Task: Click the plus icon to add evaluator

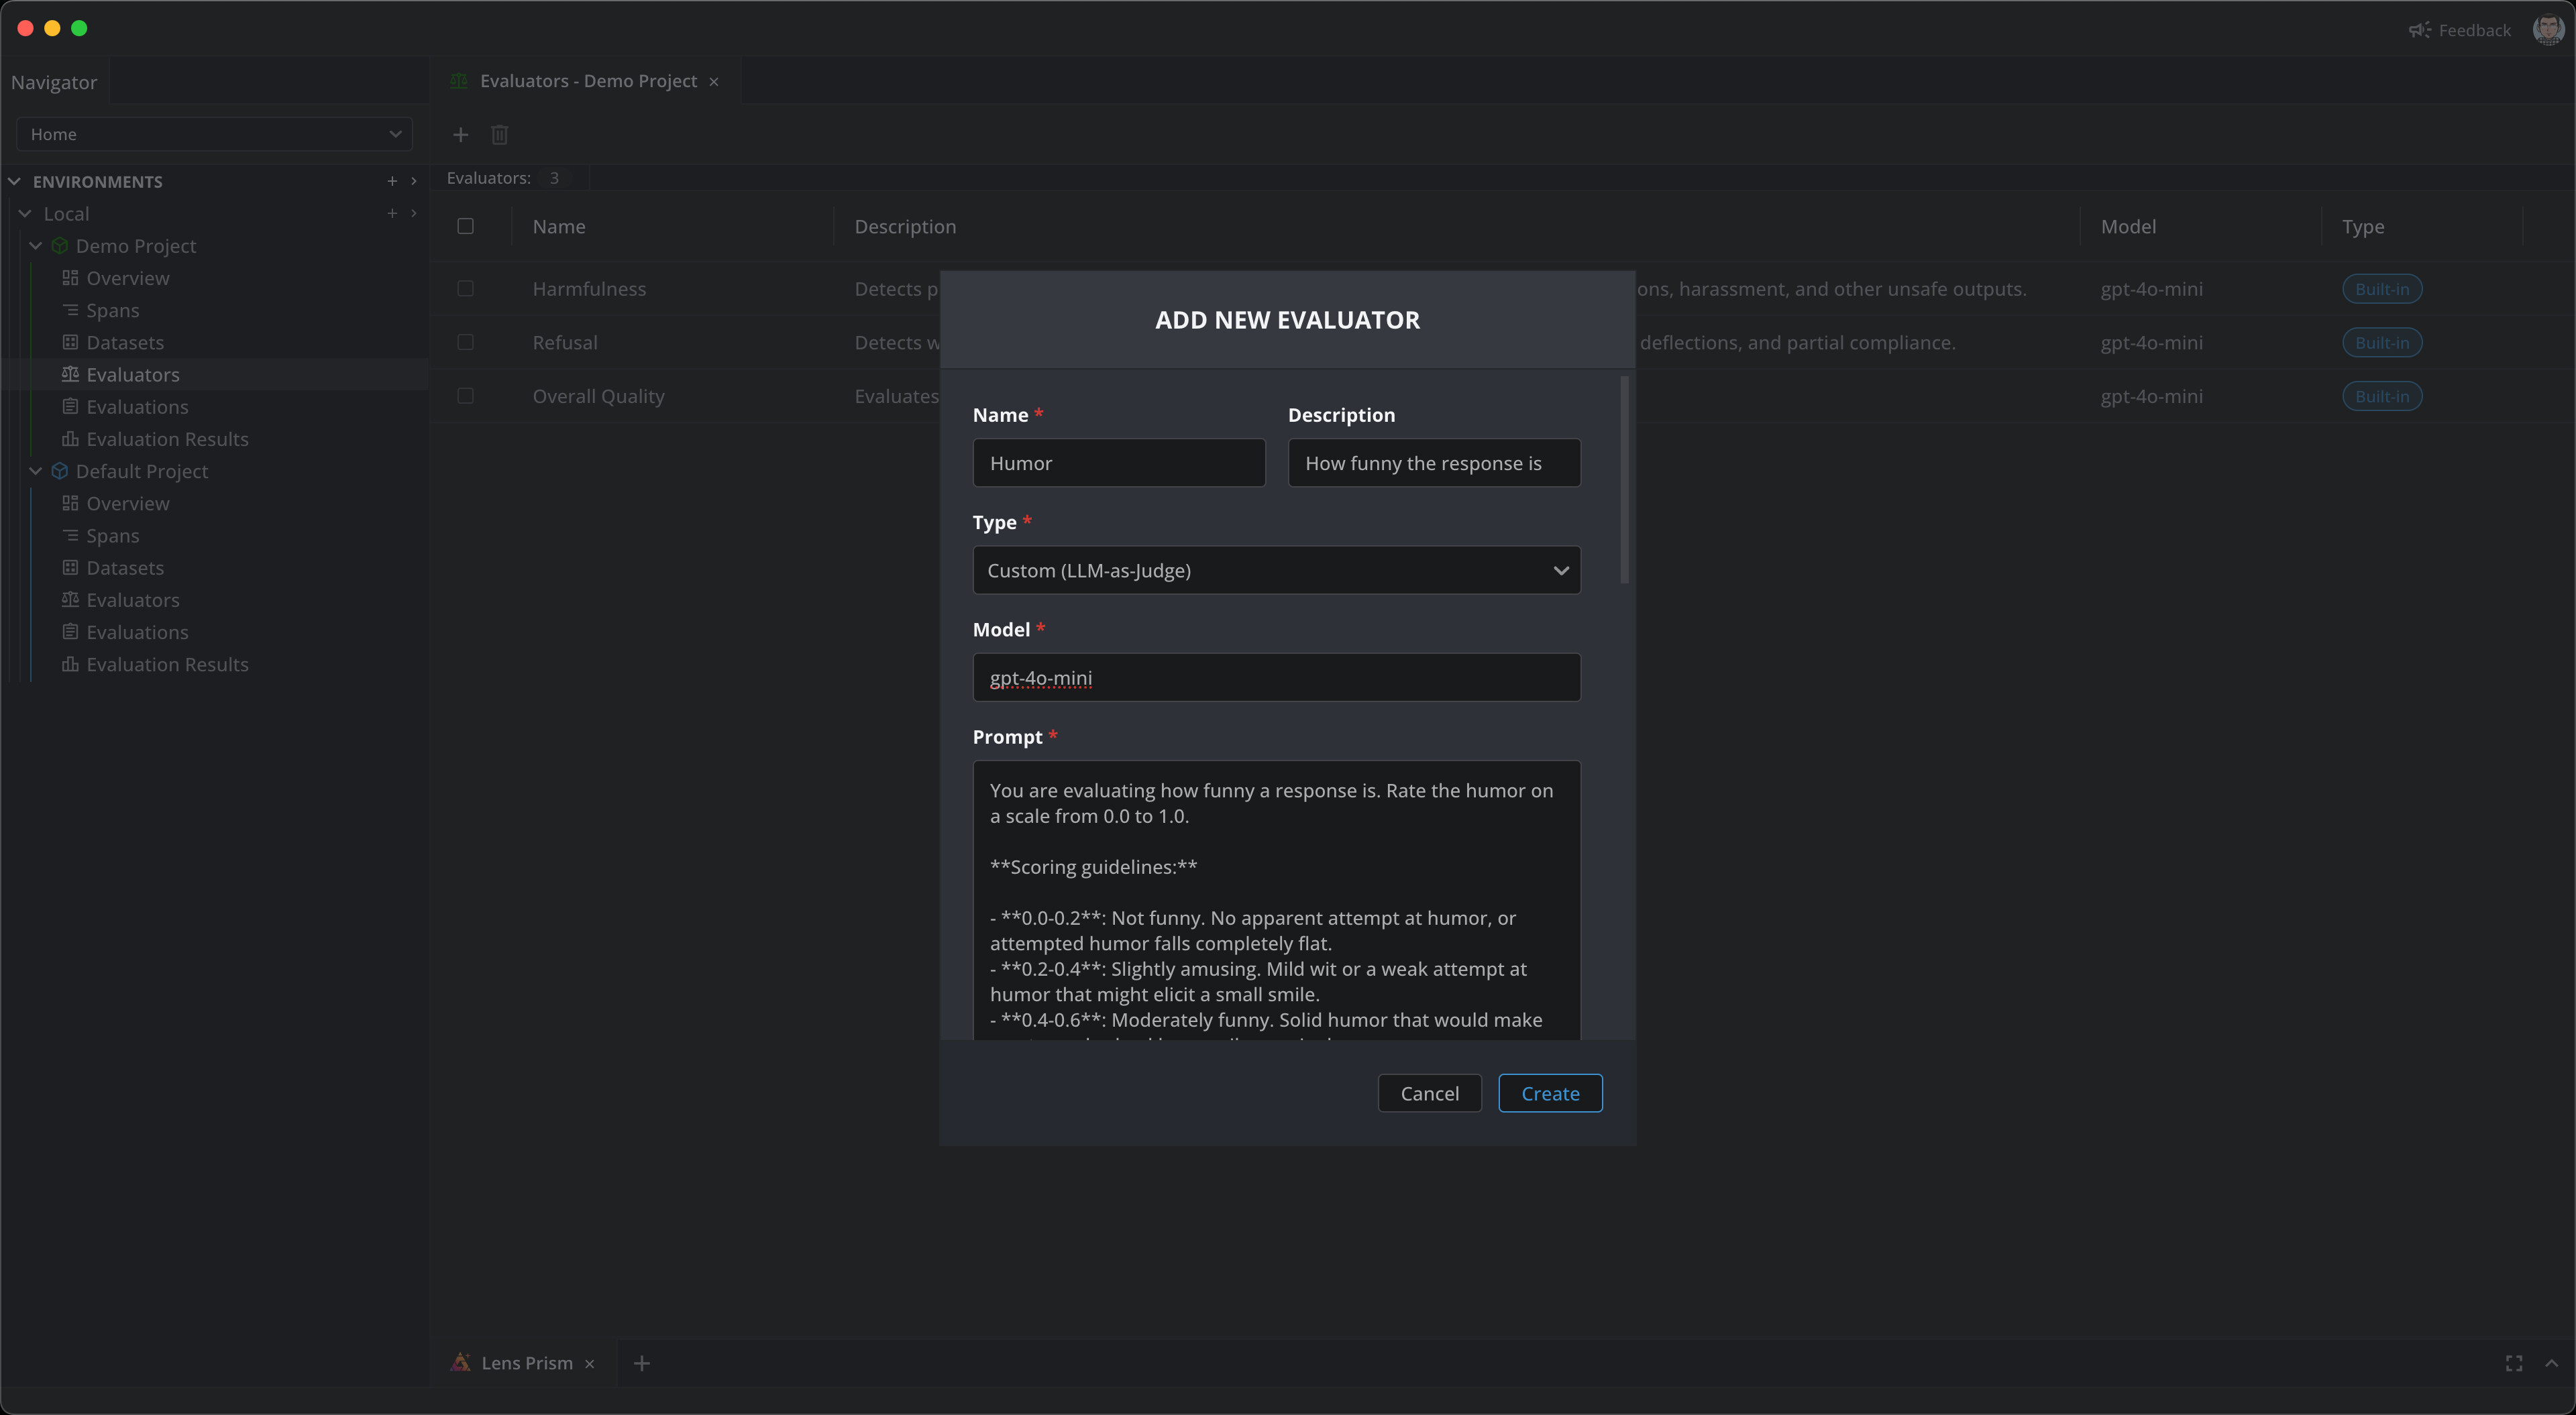Action: [x=460, y=134]
